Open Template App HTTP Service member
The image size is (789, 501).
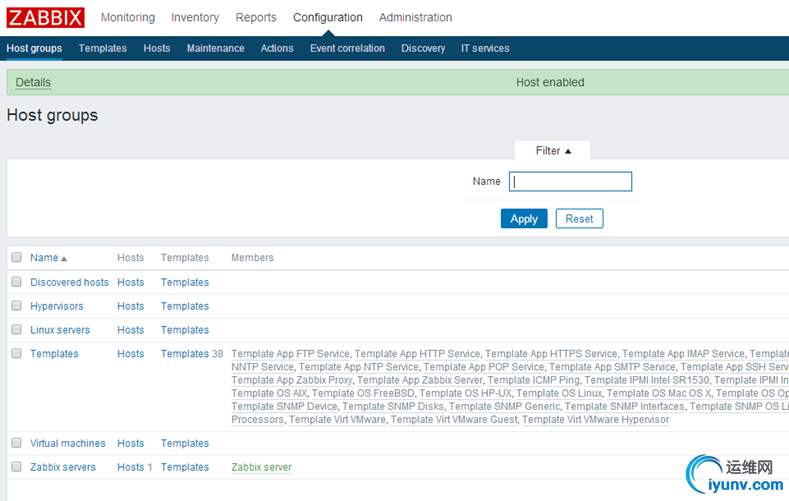(x=418, y=354)
